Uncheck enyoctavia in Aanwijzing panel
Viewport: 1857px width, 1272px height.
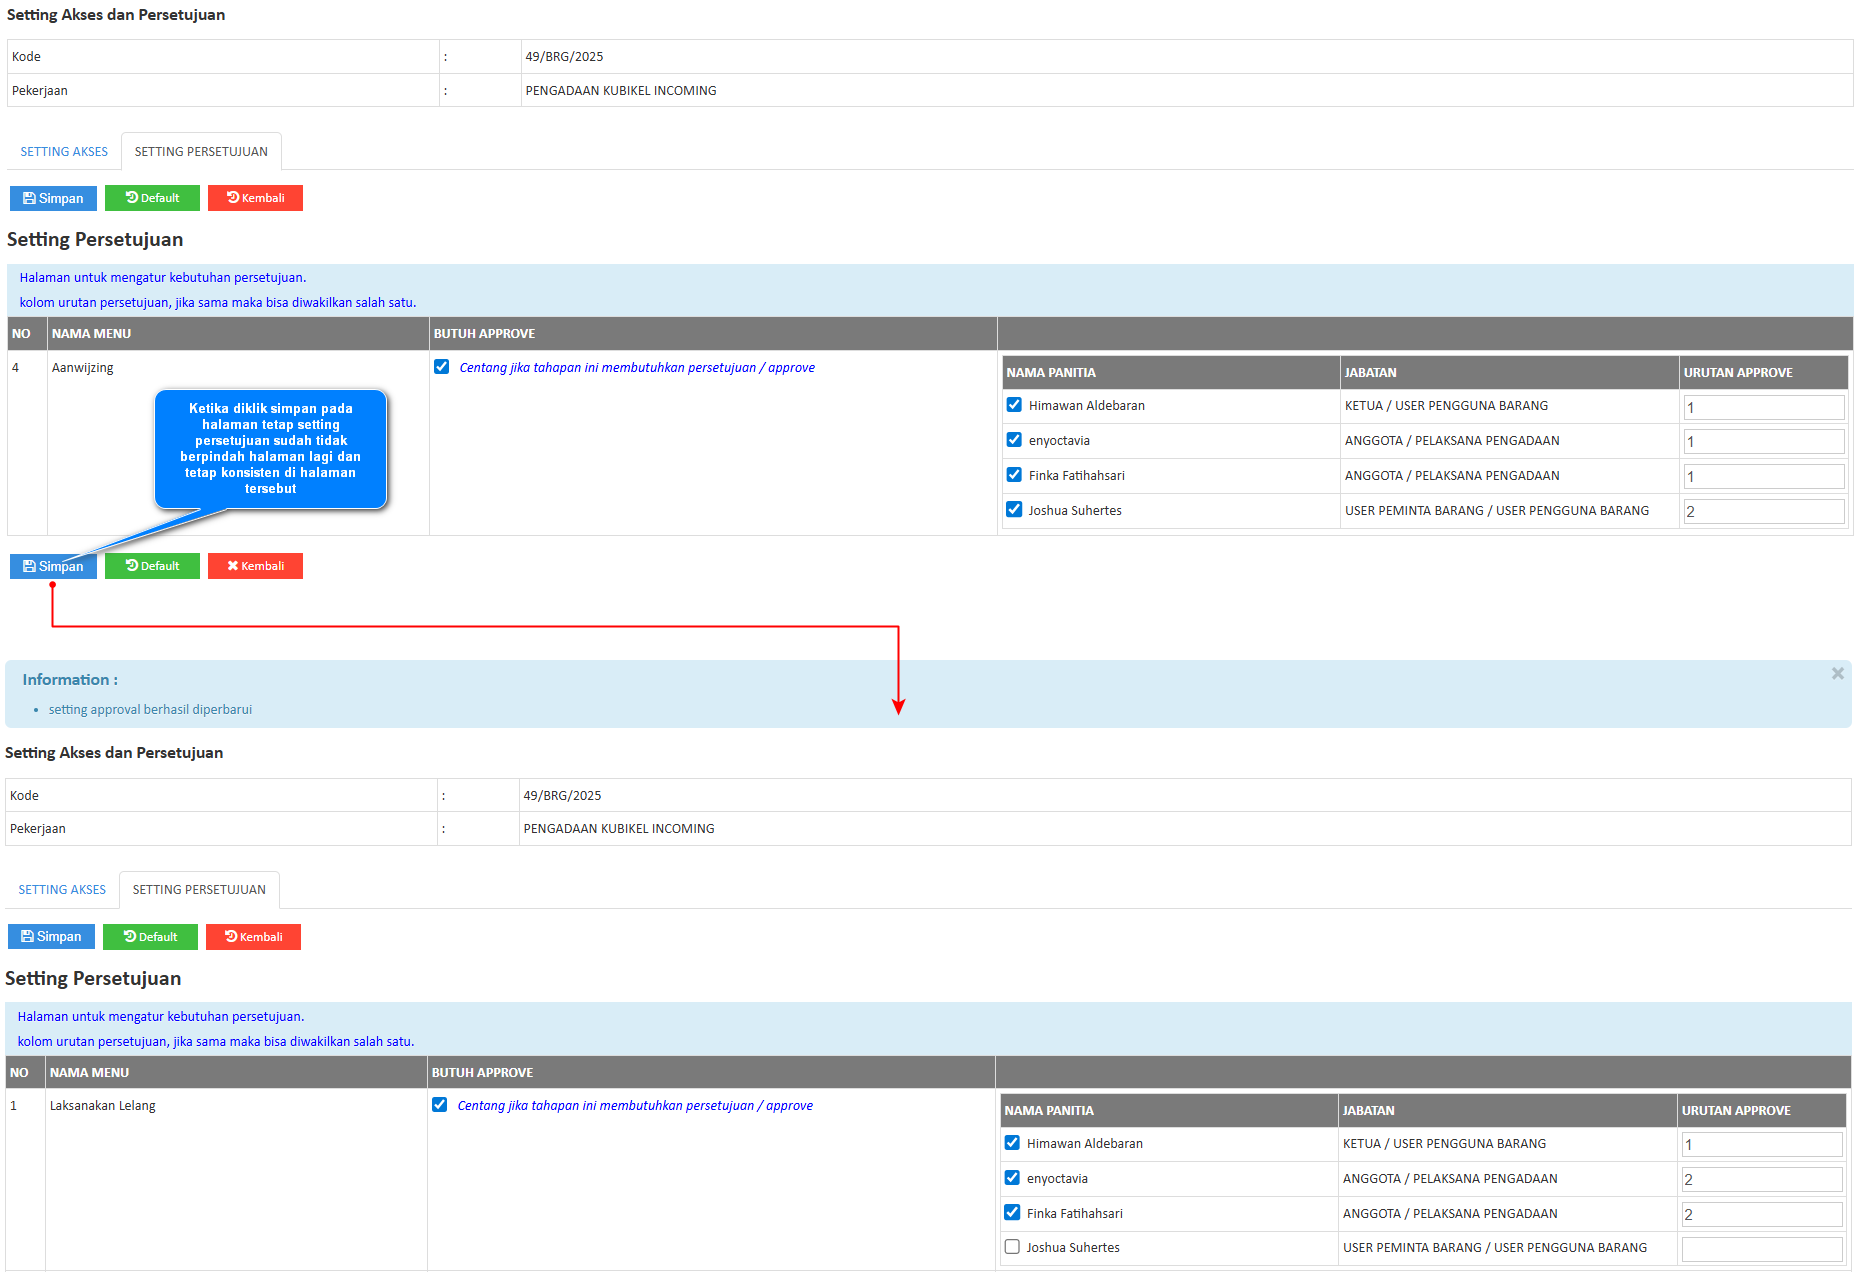point(1014,440)
